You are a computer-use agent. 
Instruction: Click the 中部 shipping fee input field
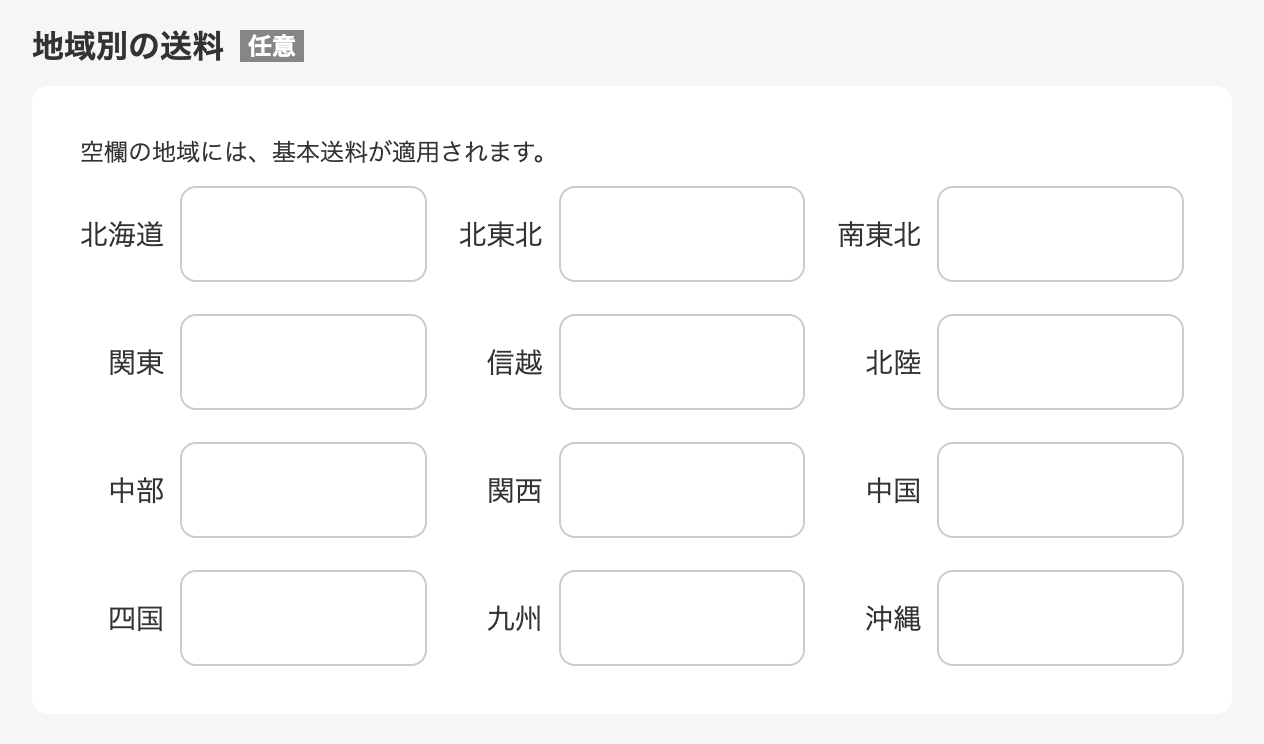[x=303, y=490]
